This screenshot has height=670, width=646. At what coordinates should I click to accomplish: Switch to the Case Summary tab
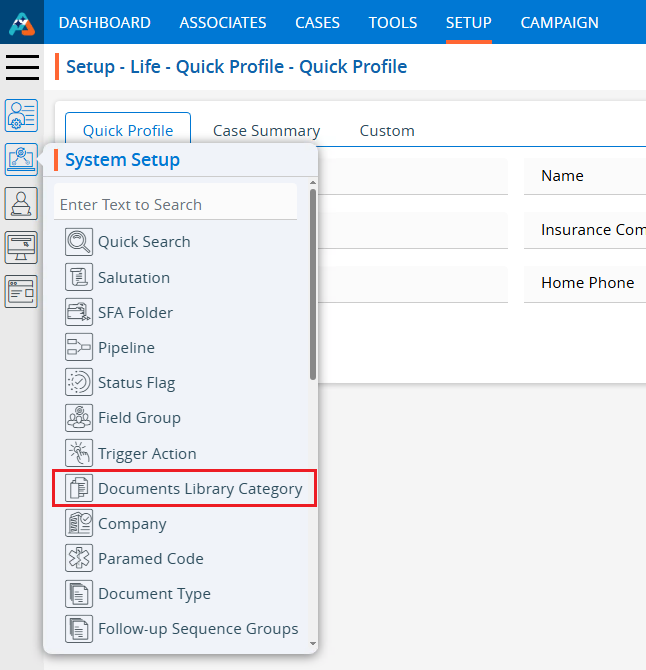coord(266,130)
